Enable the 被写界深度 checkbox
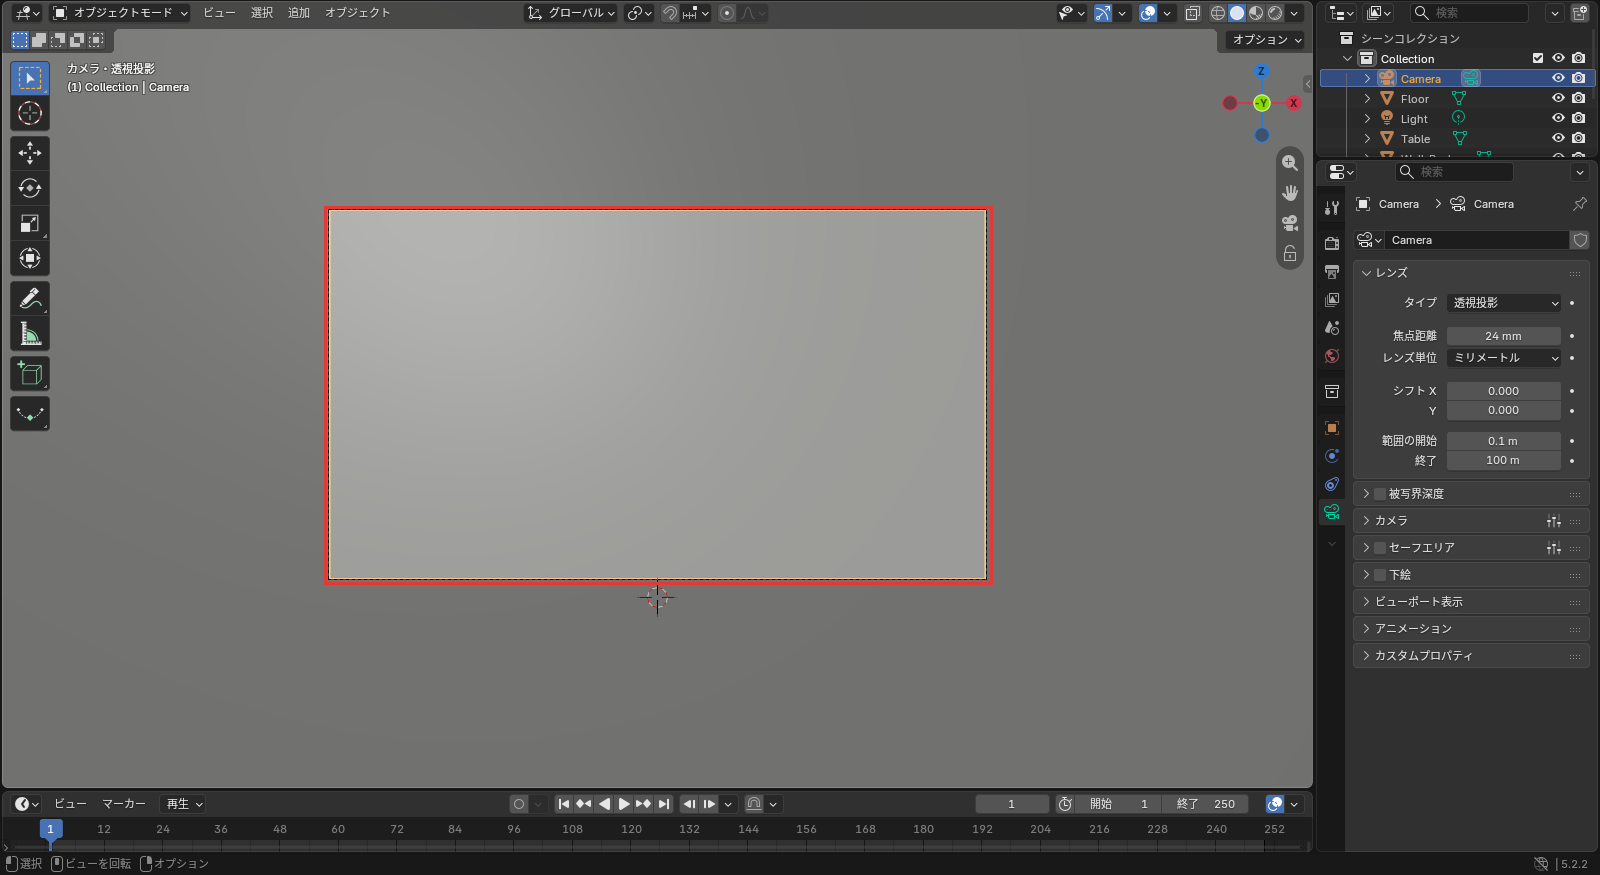The image size is (1600, 875). coord(1380,494)
